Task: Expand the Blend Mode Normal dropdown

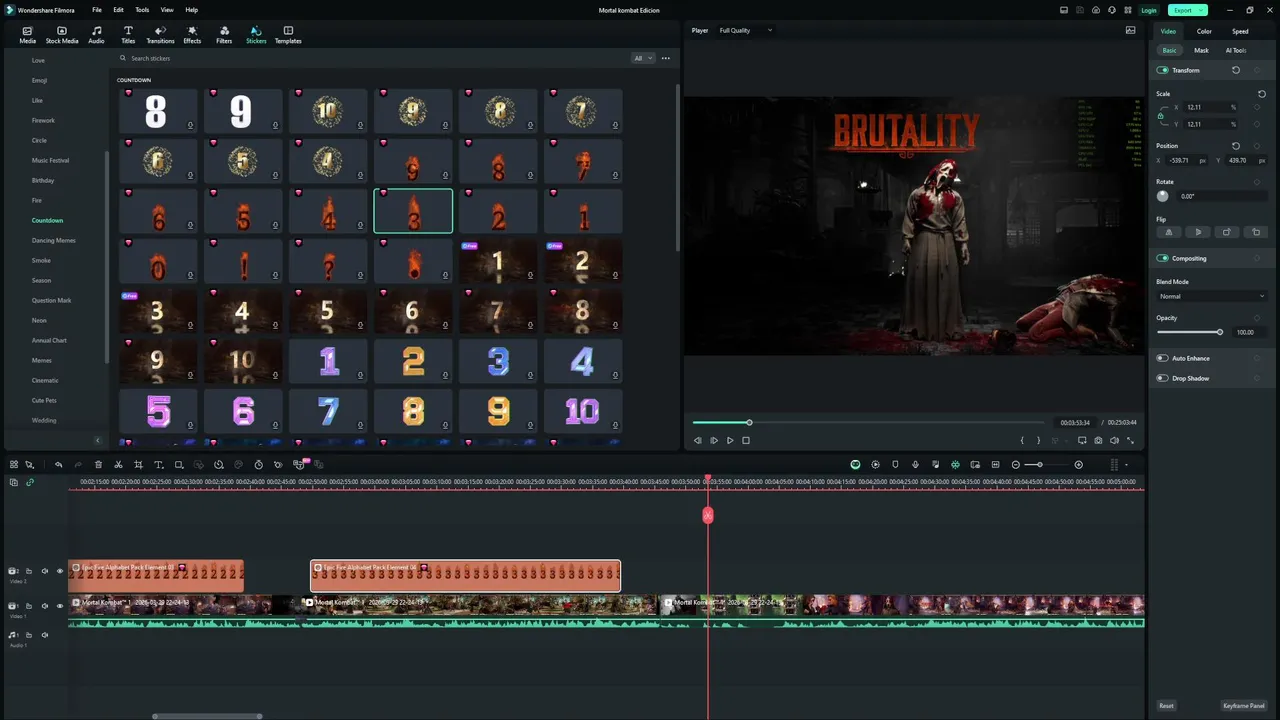Action: coord(1212,296)
